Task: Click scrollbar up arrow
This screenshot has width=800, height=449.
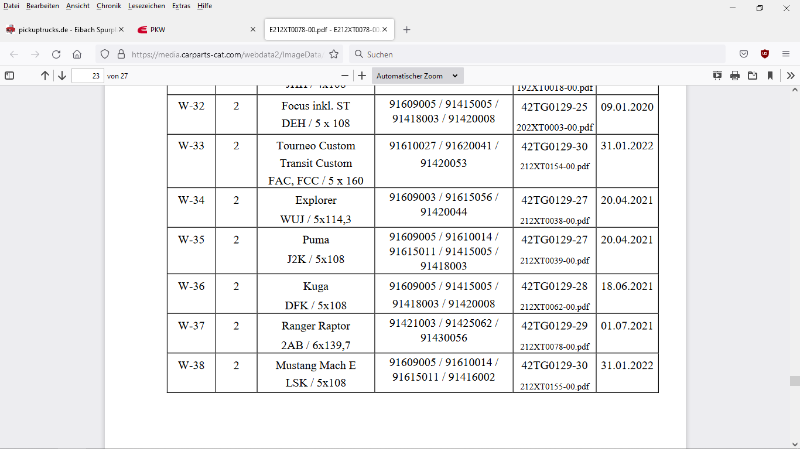Action: pyautogui.click(x=794, y=90)
